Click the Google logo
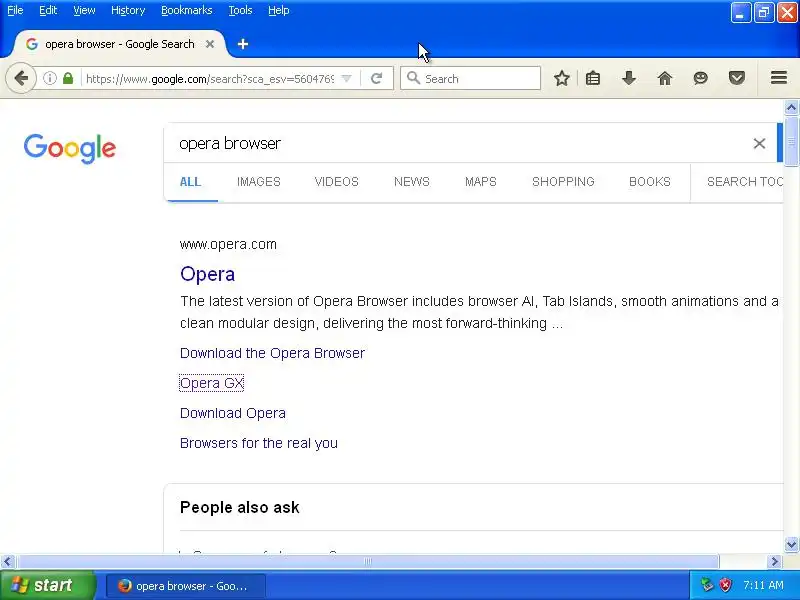This screenshot has width=800, height=600. (70, 148)
